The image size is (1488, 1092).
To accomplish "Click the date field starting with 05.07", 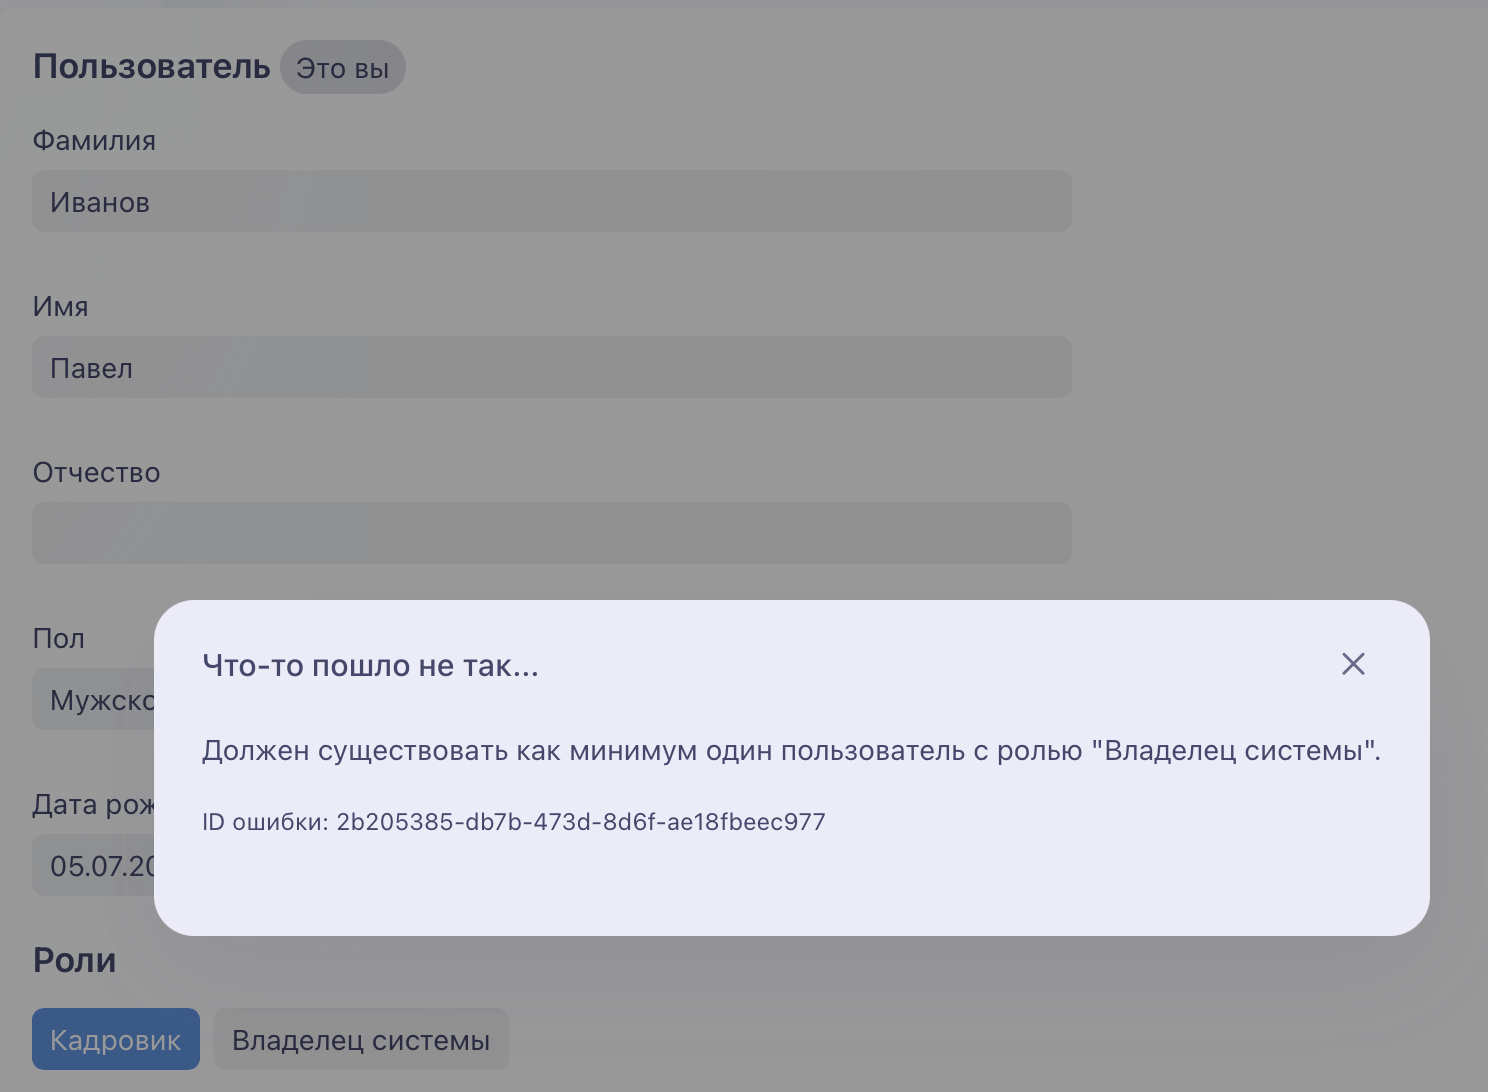I will pyautogui.click(x=93, y=865).
